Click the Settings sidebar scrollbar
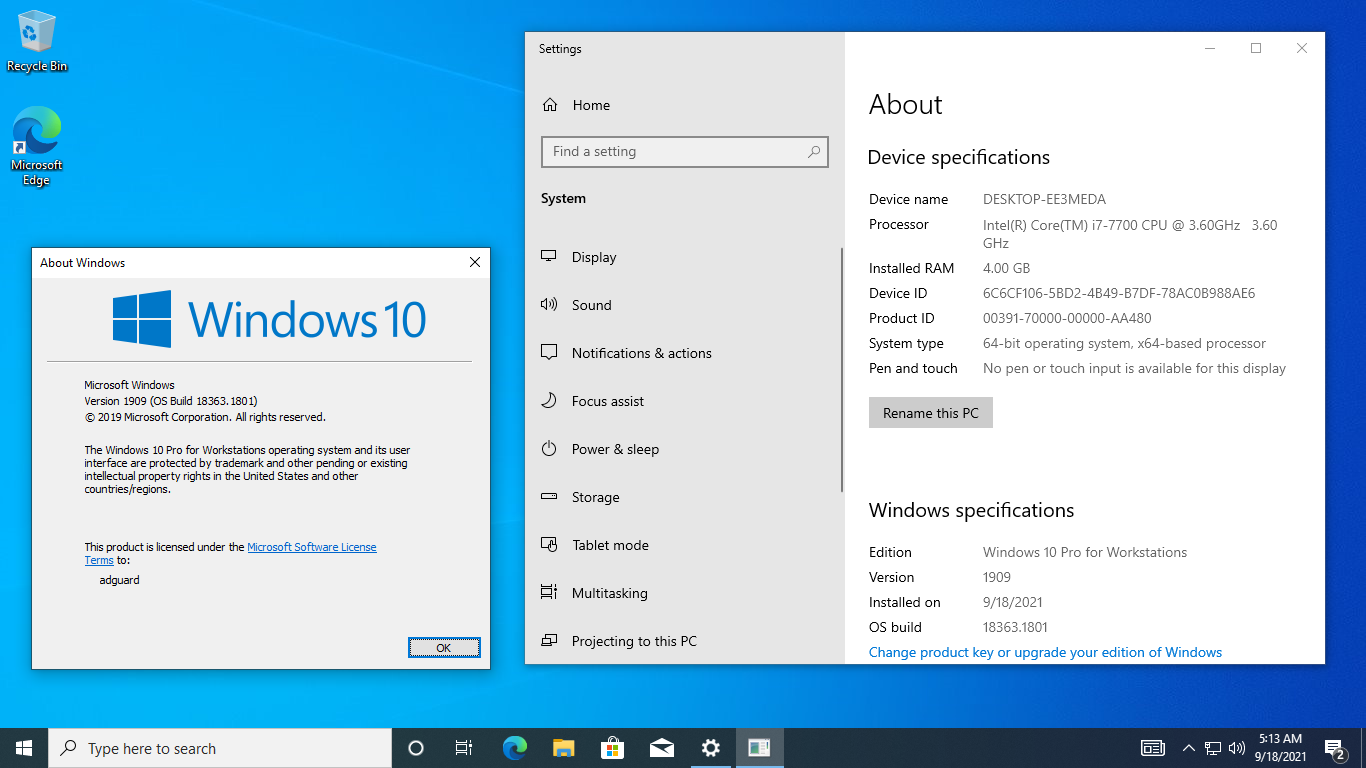 pos(842,370)
